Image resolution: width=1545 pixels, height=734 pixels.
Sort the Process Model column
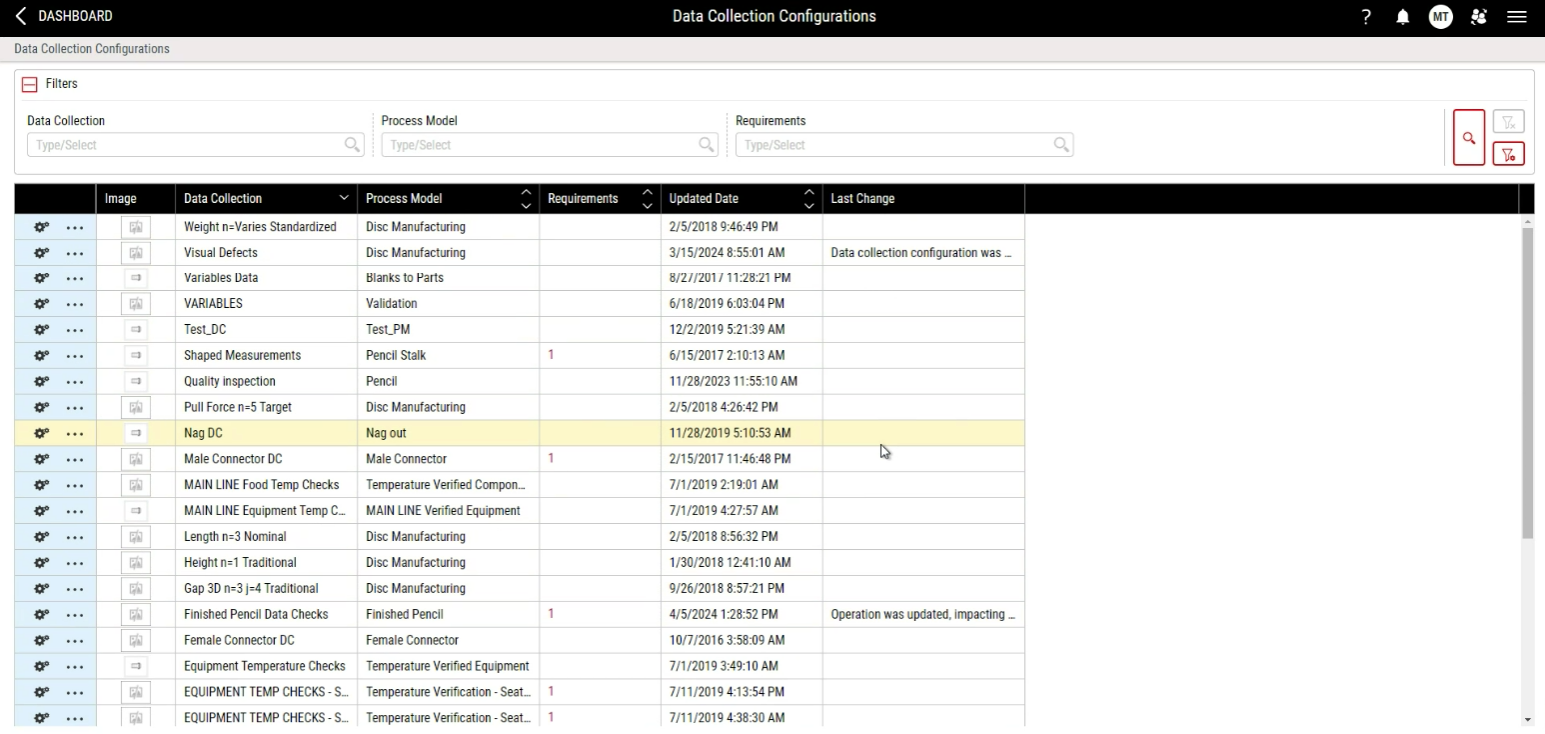click(526, 199)
